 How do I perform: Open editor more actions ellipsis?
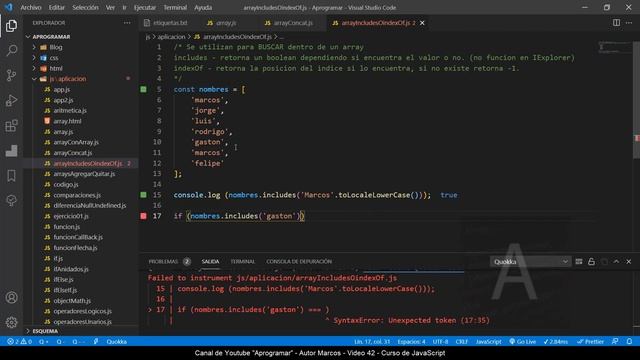pos(629,23)
